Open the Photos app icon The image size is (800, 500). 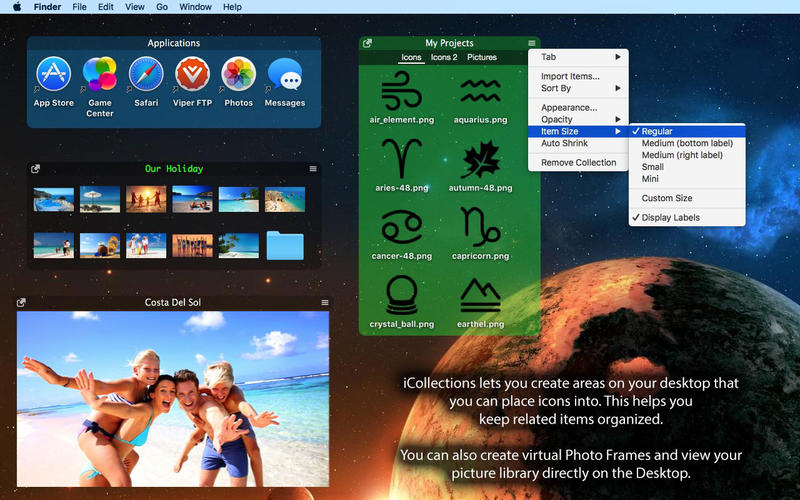click(x=238, y=74)
